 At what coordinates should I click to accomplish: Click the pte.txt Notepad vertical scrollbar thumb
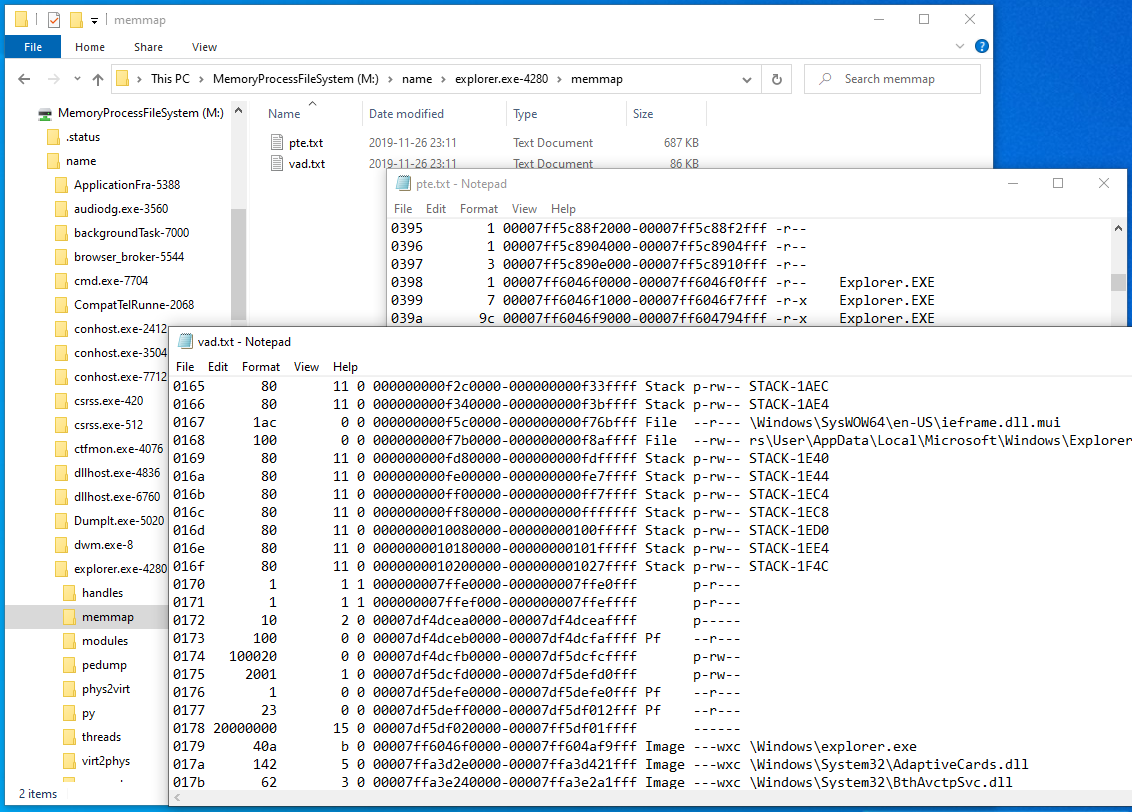click(1118, 281)
